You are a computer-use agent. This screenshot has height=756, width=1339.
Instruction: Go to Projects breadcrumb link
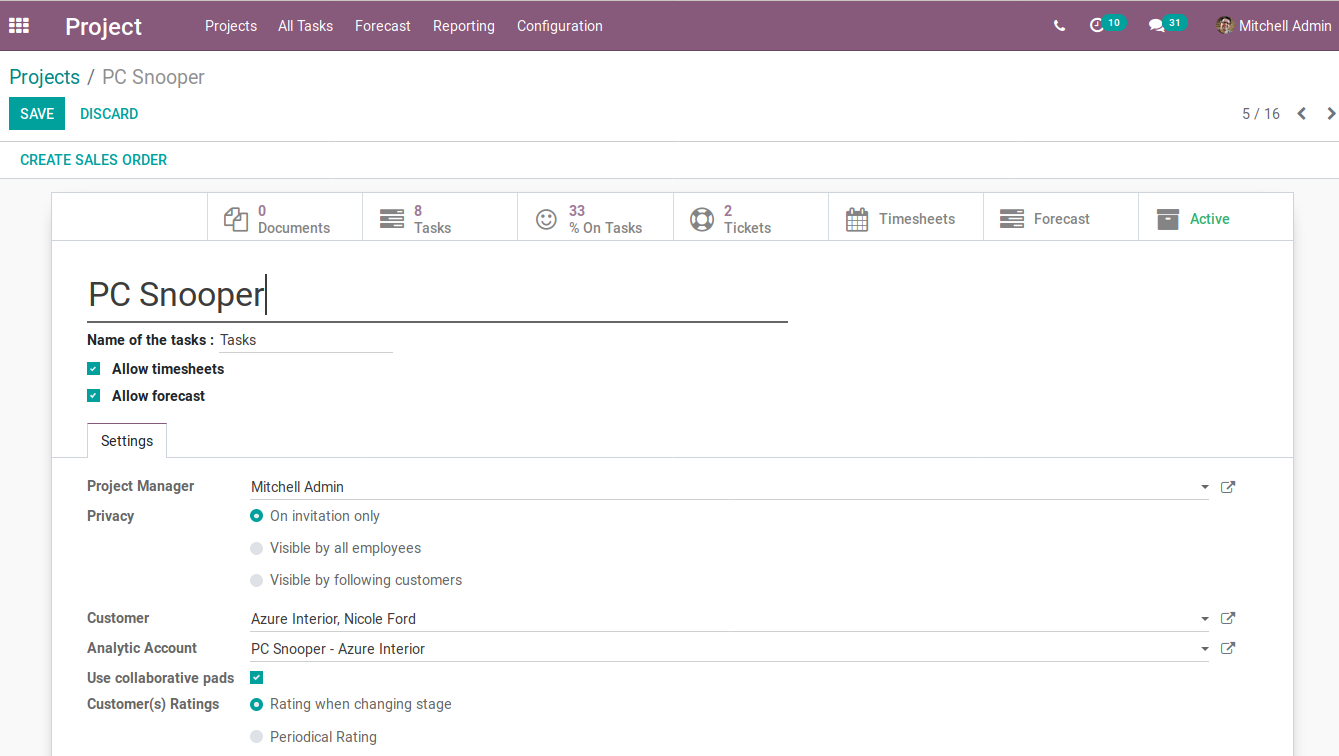pyautogui.click(x=45, y=77)
